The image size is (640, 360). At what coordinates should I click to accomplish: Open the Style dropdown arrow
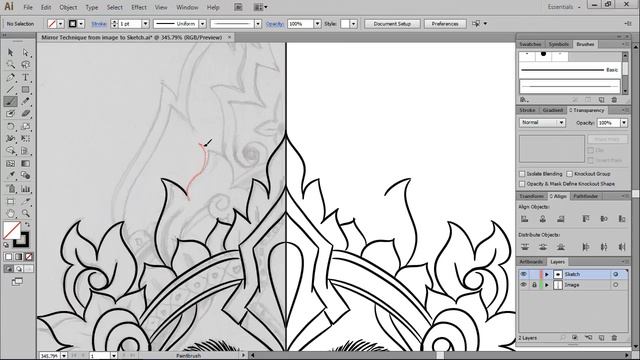click(x=353, y=24)
